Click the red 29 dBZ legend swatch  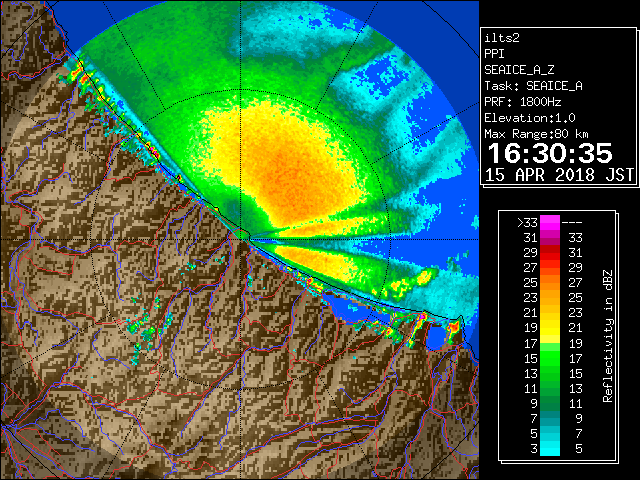coord(550,253)
